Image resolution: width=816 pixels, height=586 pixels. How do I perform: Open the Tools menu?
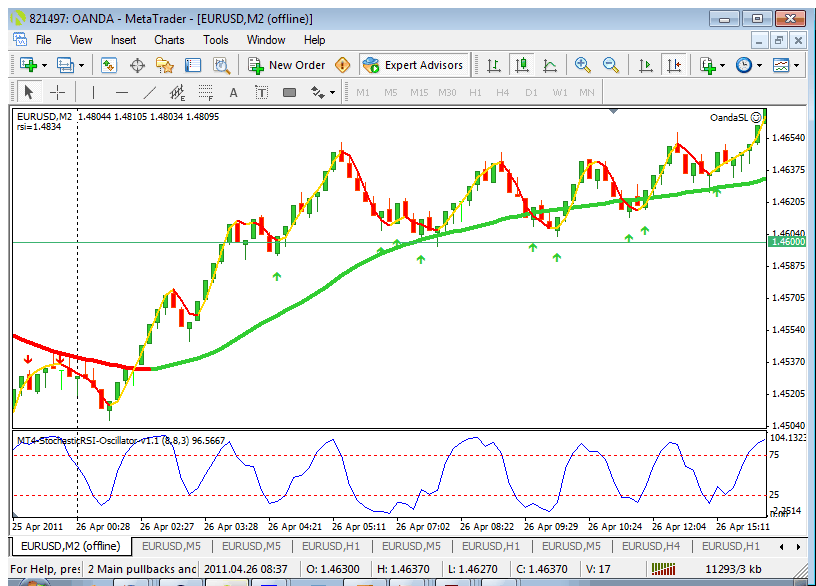(x=215, y=40)
